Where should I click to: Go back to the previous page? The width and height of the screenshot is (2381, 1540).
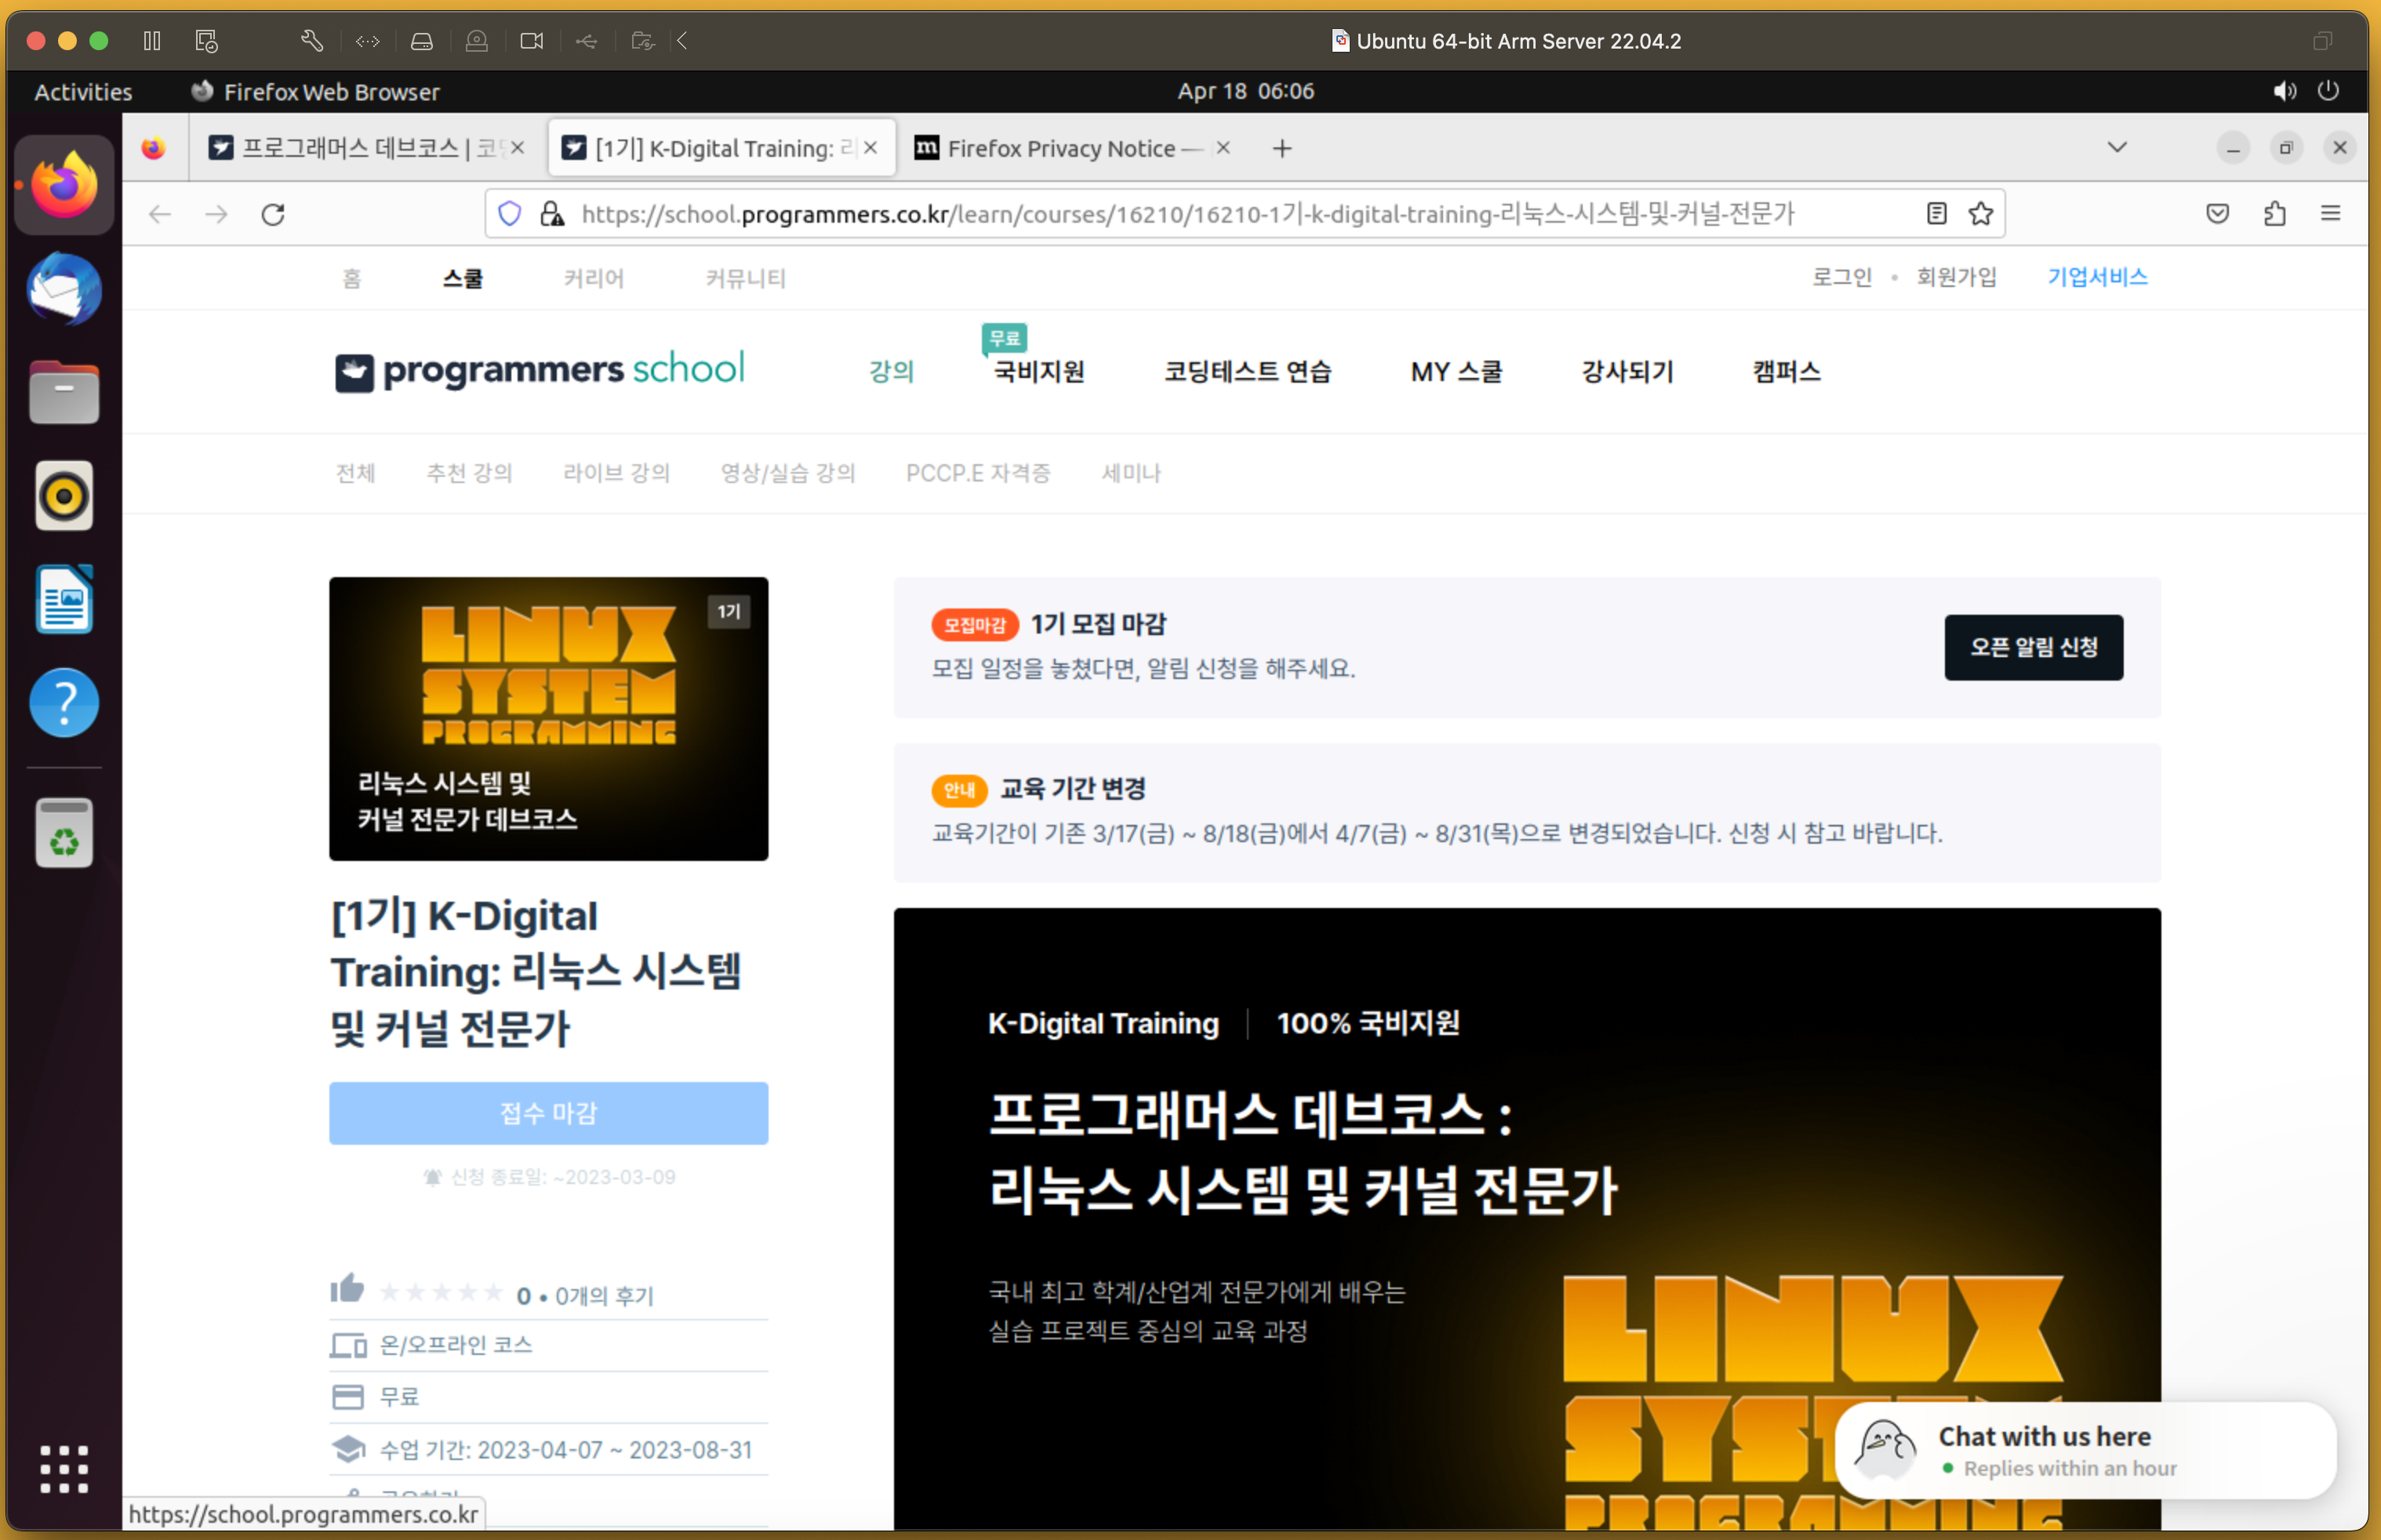pos(160,214)
